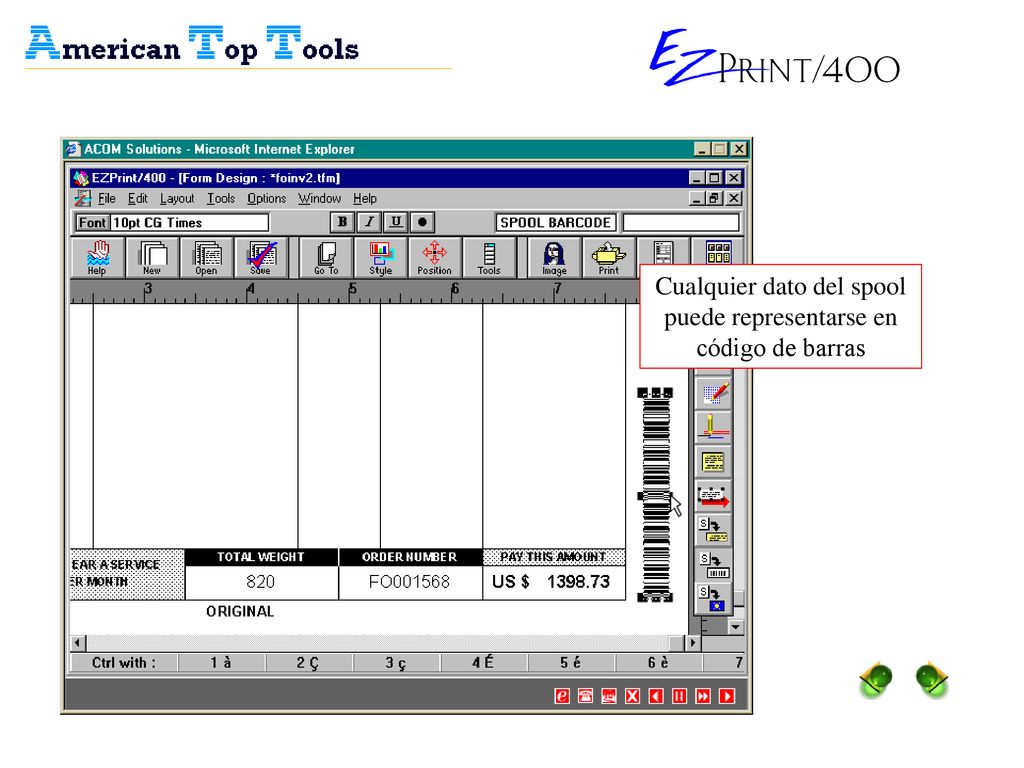
Task: Pick the yellow text note tool
Action: [x=713, y=462]
